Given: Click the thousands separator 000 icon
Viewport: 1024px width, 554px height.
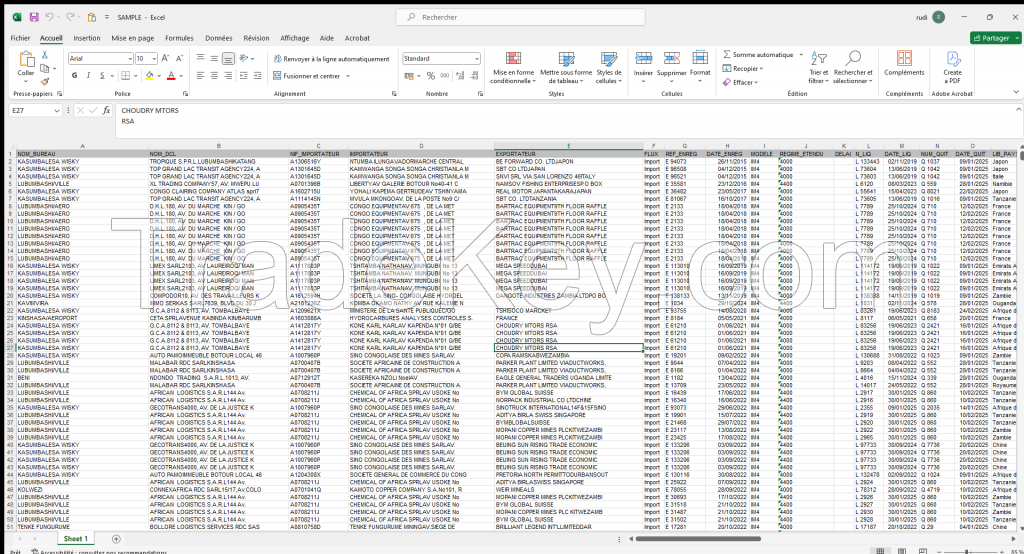Looking at the screenshot, I should point(445,76).
